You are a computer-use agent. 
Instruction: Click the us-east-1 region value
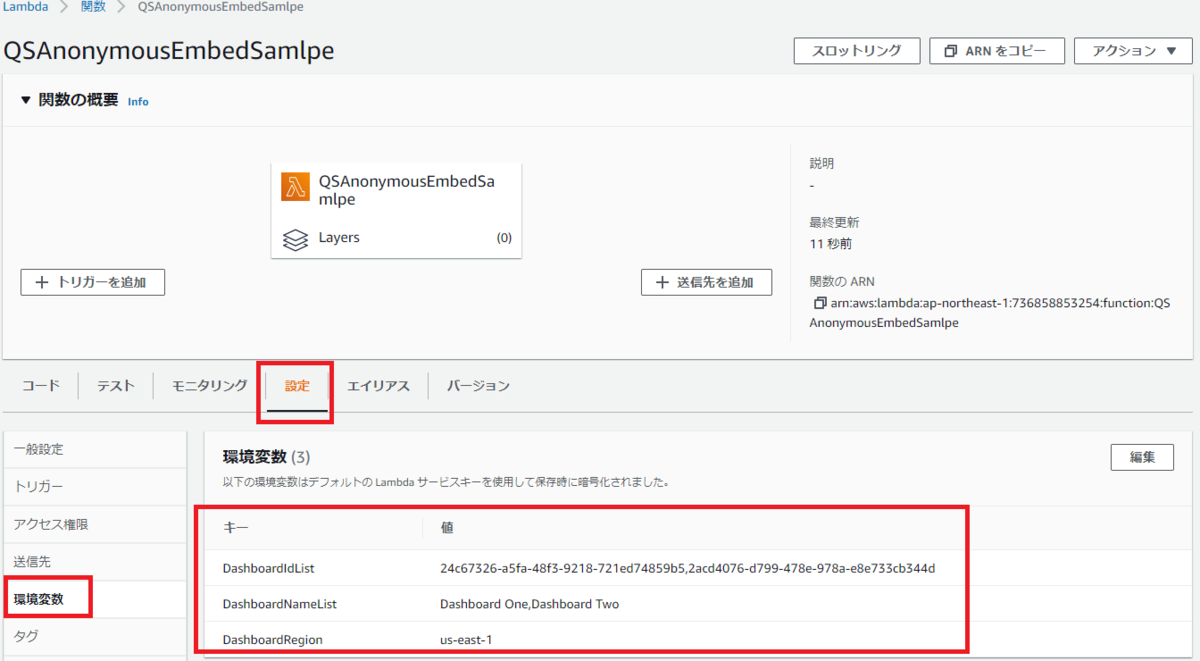(466, 639)
